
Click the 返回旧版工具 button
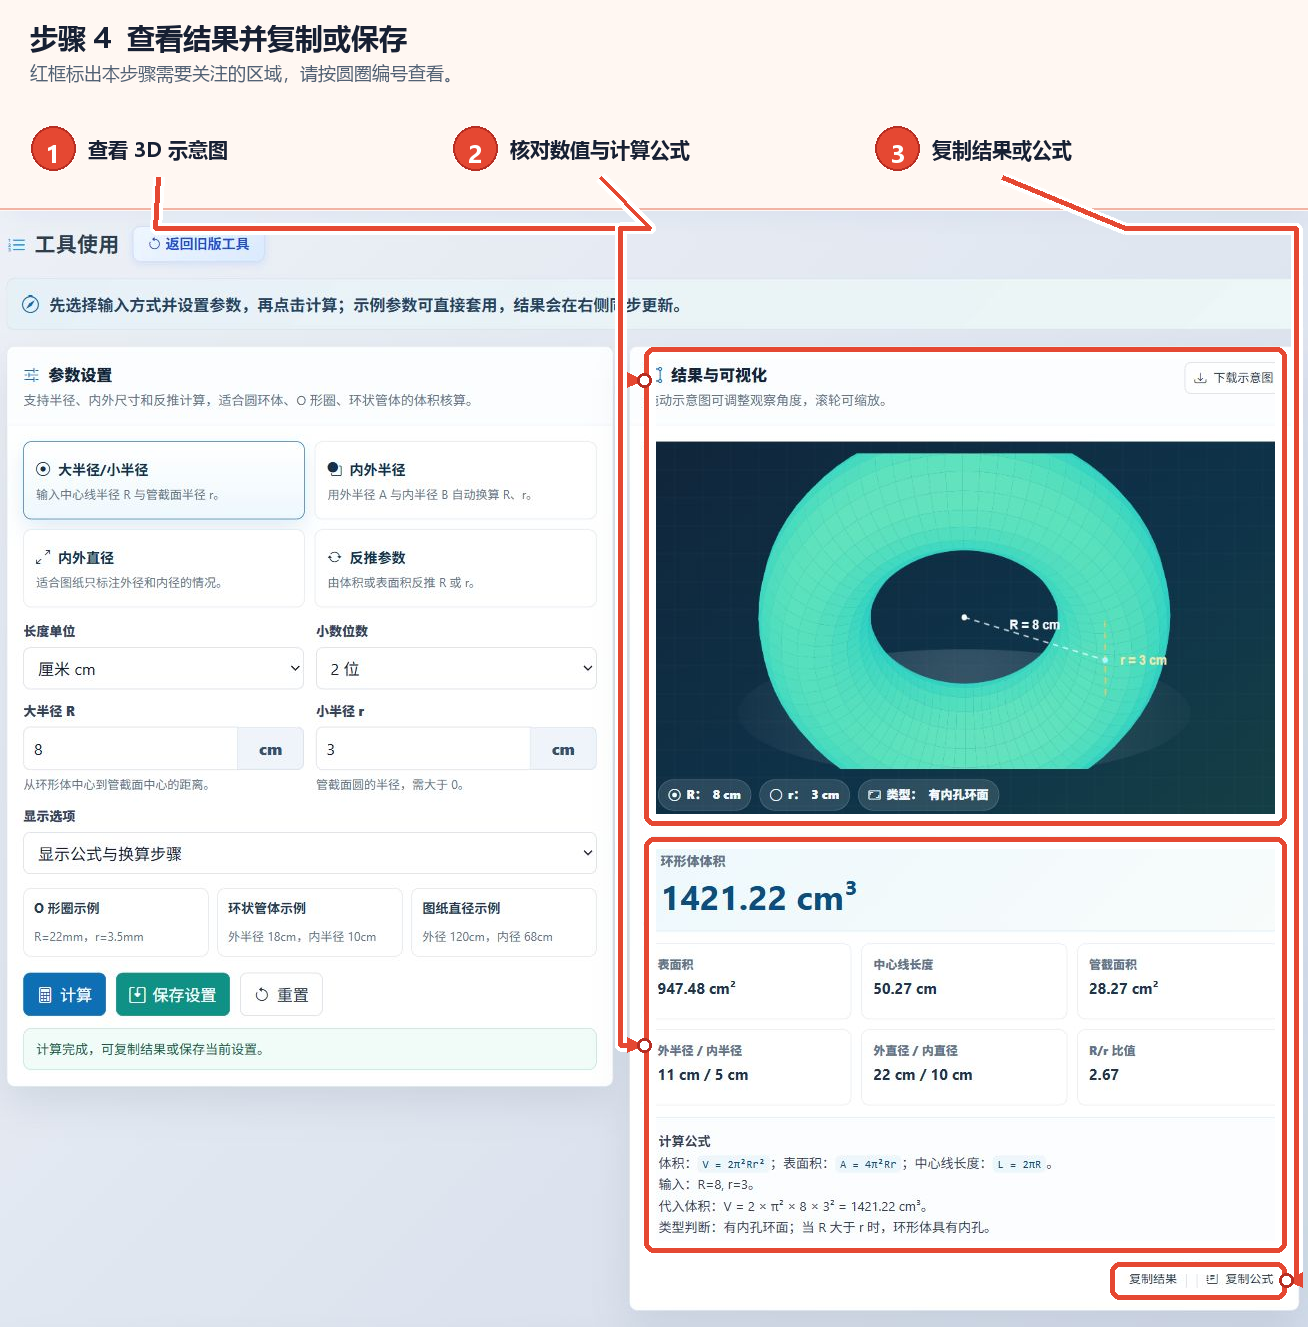point(199,244)
